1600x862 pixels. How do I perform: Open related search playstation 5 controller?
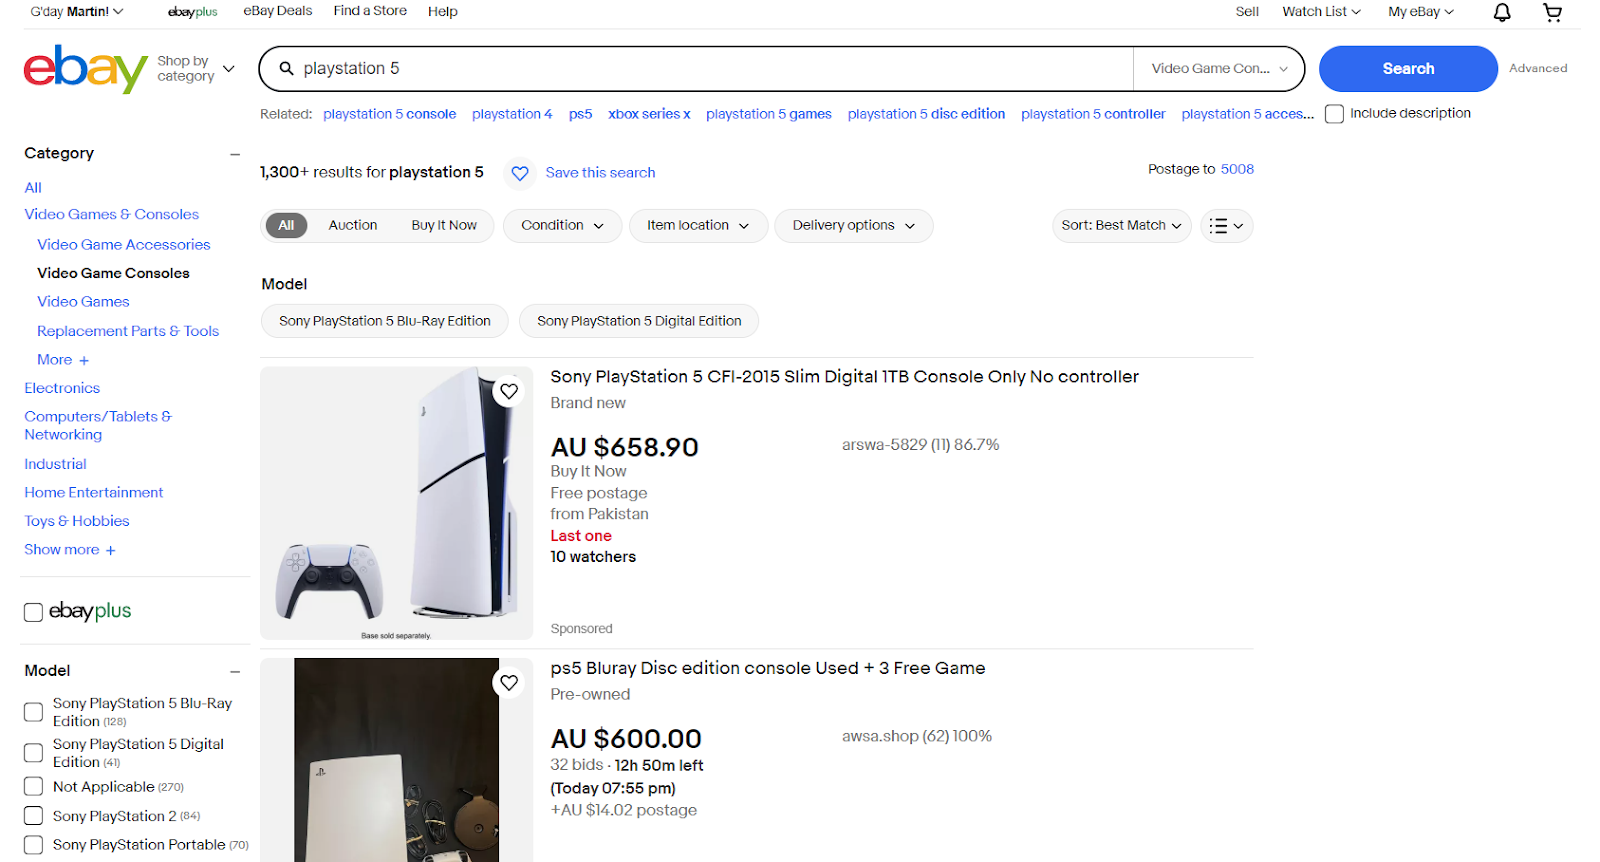(1093, 114)
